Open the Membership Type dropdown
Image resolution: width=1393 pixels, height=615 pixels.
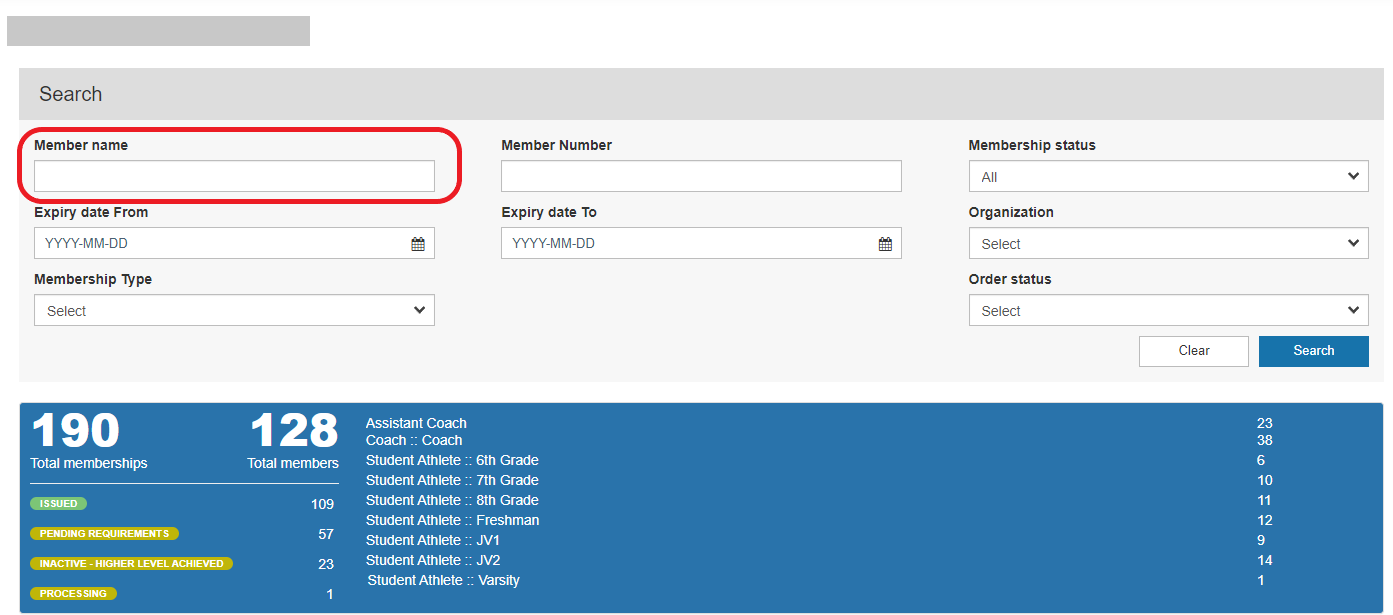coord(234,310)
